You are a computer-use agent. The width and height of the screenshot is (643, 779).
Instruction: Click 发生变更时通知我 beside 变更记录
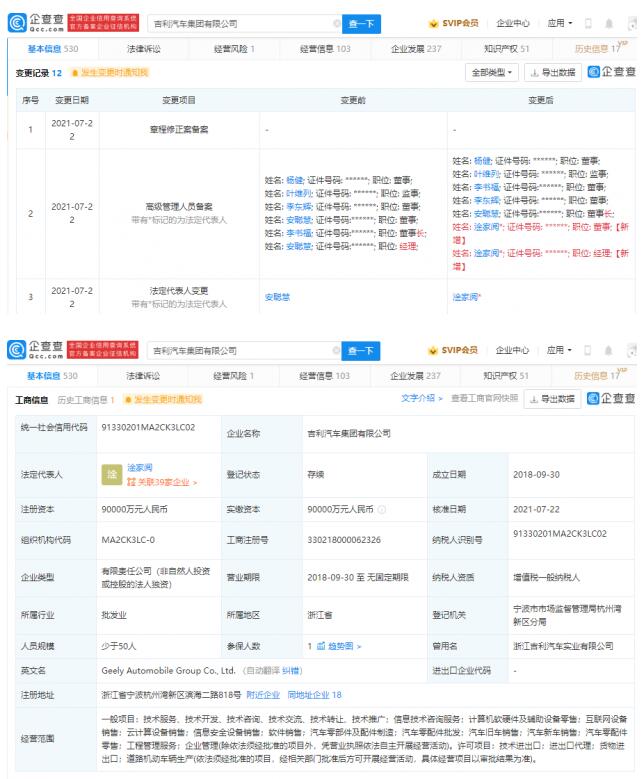(110, 73)
